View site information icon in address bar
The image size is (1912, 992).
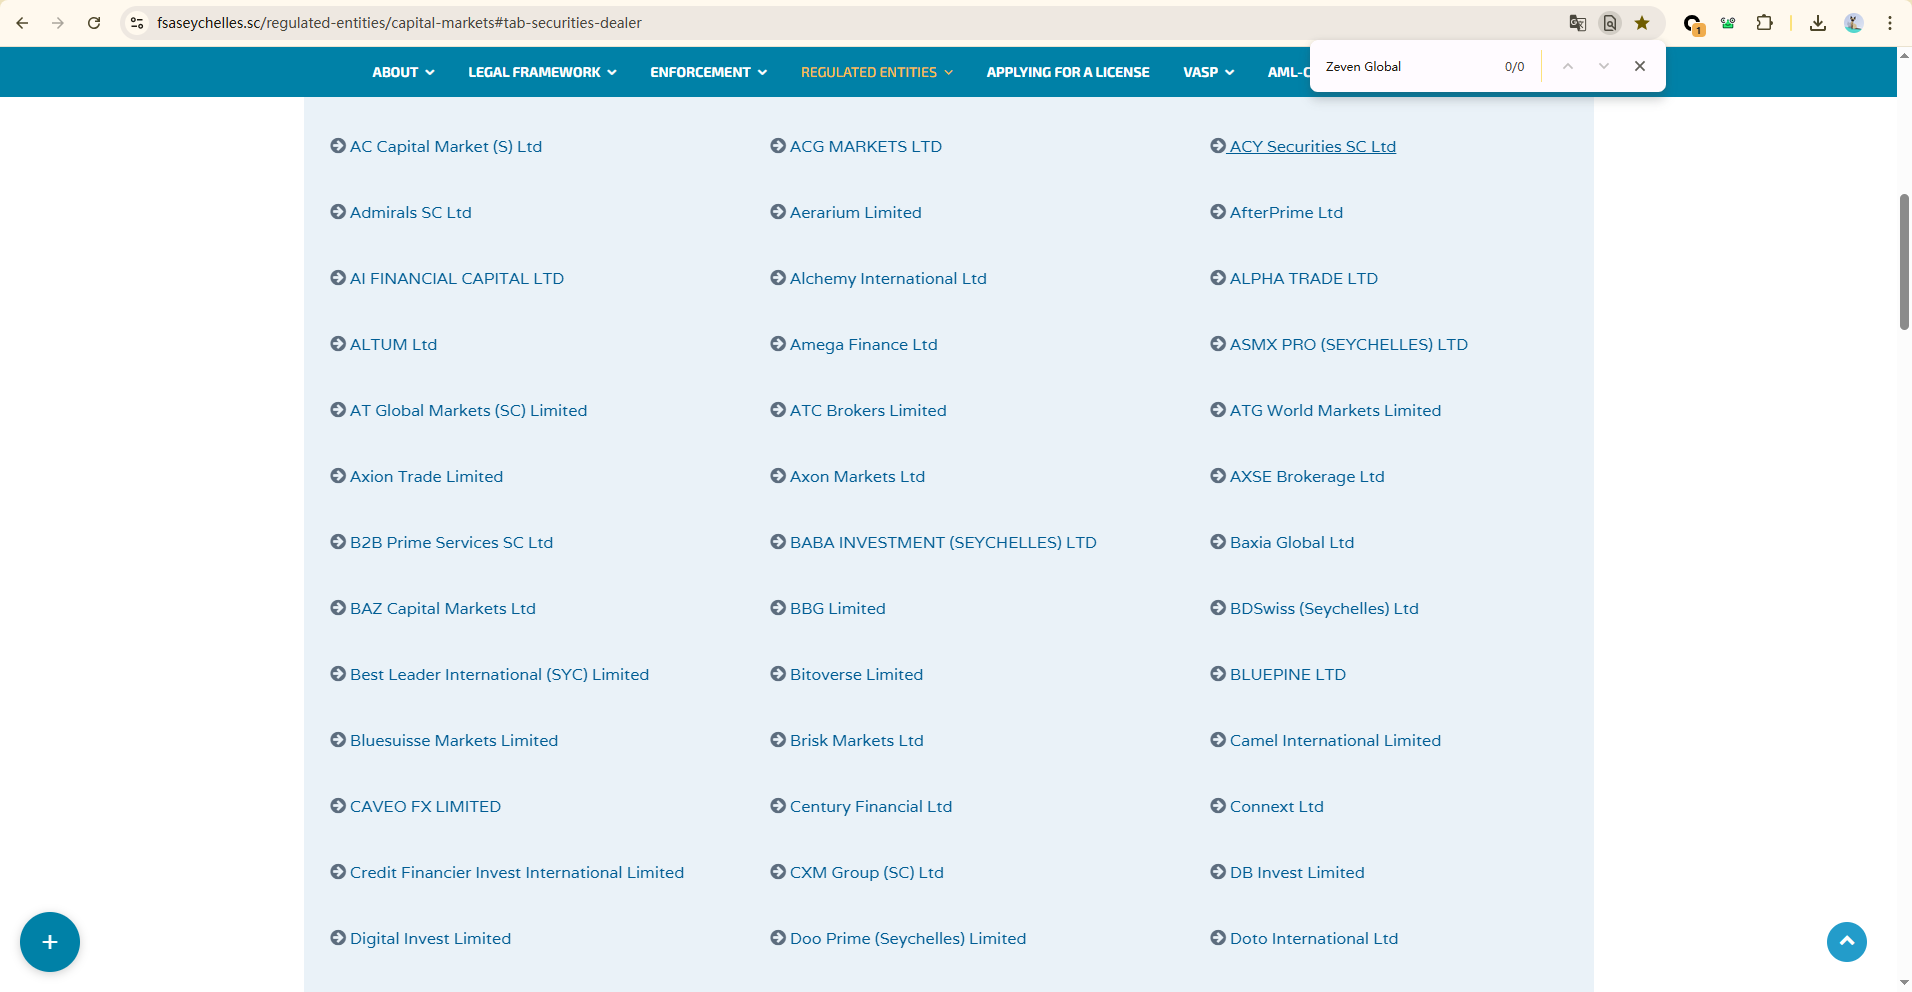(137, 23)
